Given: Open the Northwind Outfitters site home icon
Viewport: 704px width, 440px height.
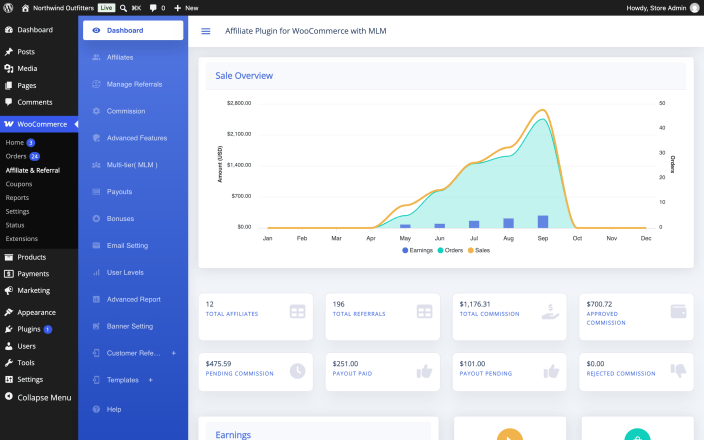Looking at the screenshot, I should (x=25, y=8).
